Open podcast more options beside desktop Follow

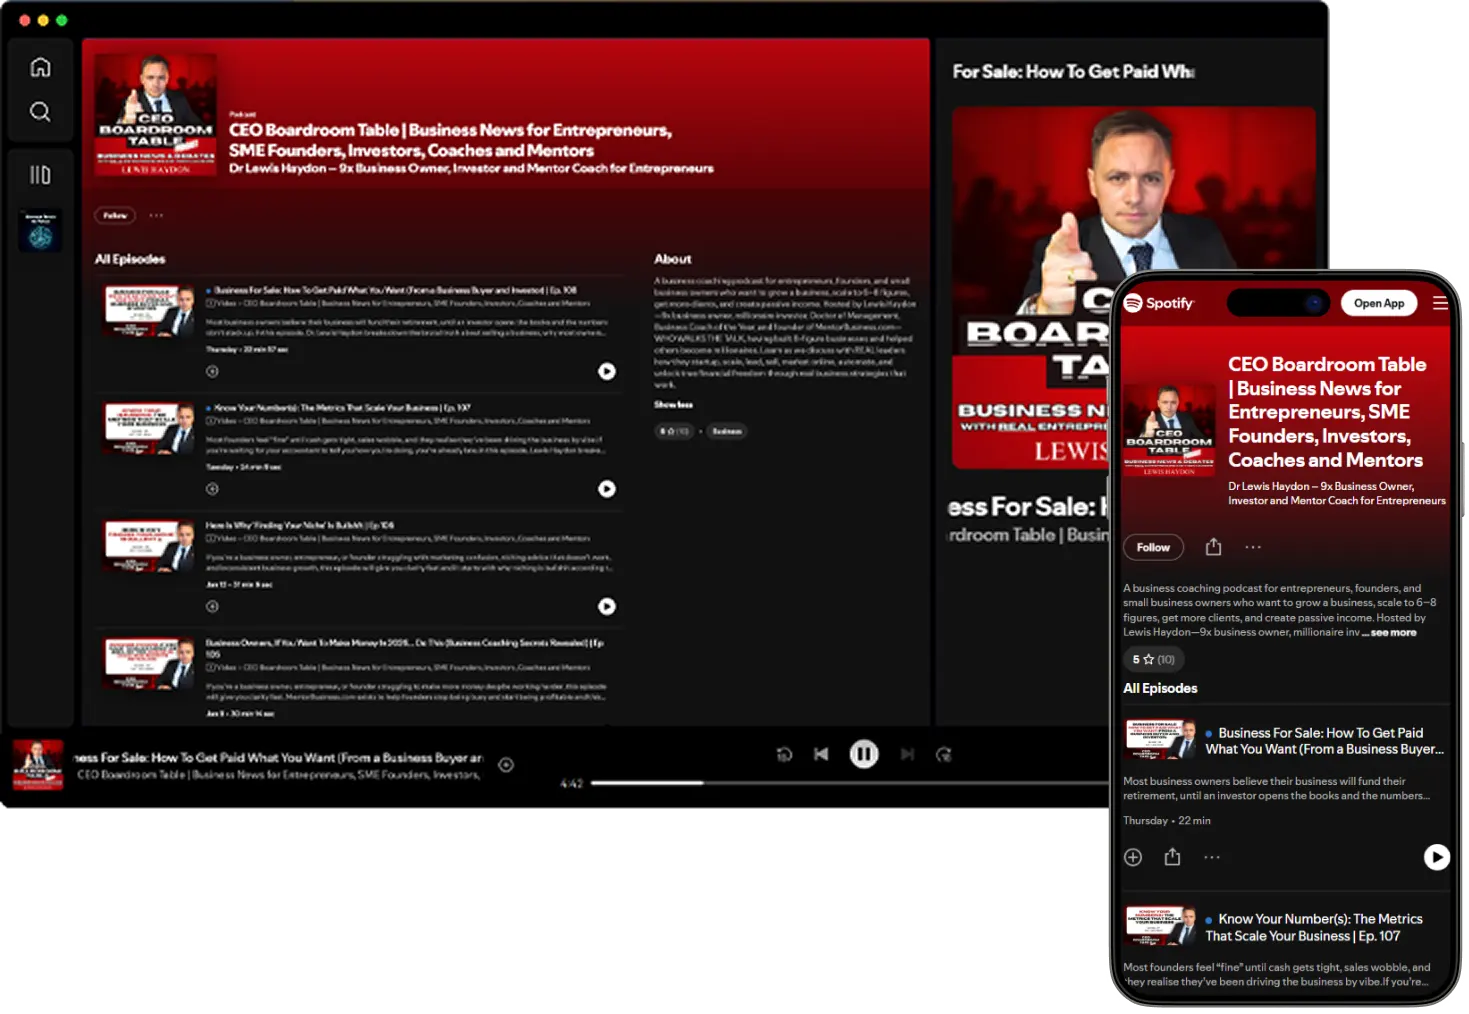coord(156,215)
